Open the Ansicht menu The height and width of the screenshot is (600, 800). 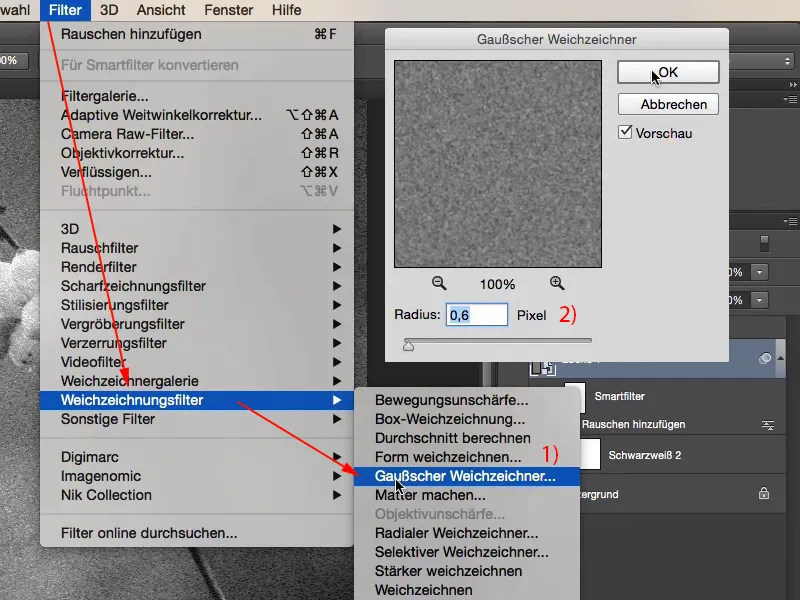[161, 10]
